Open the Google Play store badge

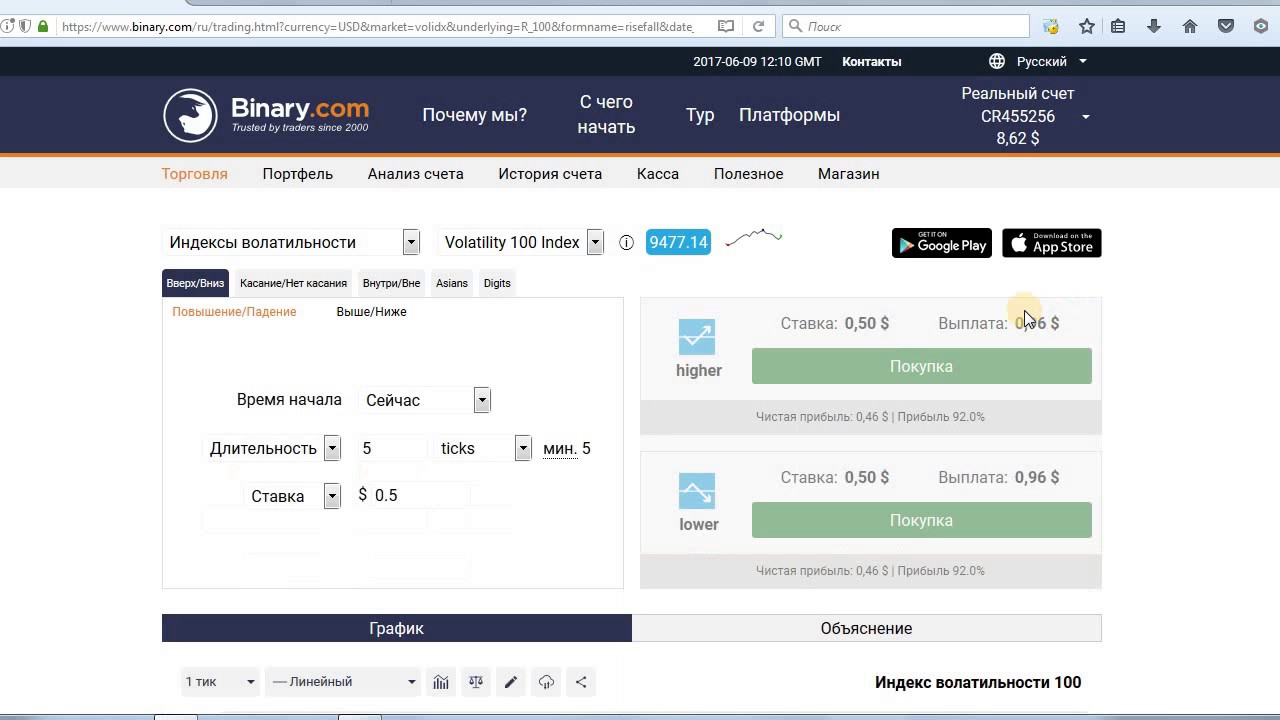coord(942,243)
